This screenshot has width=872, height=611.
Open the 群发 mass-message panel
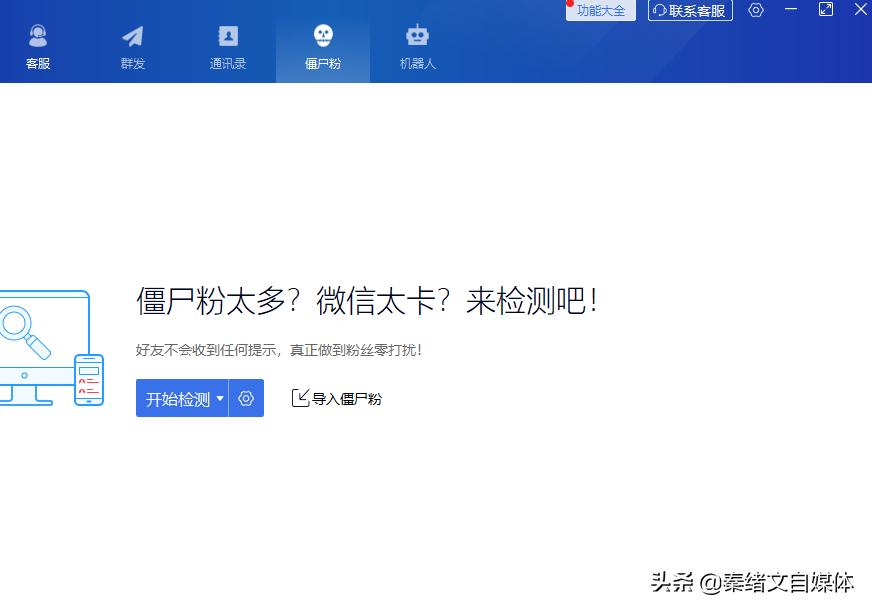[133, 44]
